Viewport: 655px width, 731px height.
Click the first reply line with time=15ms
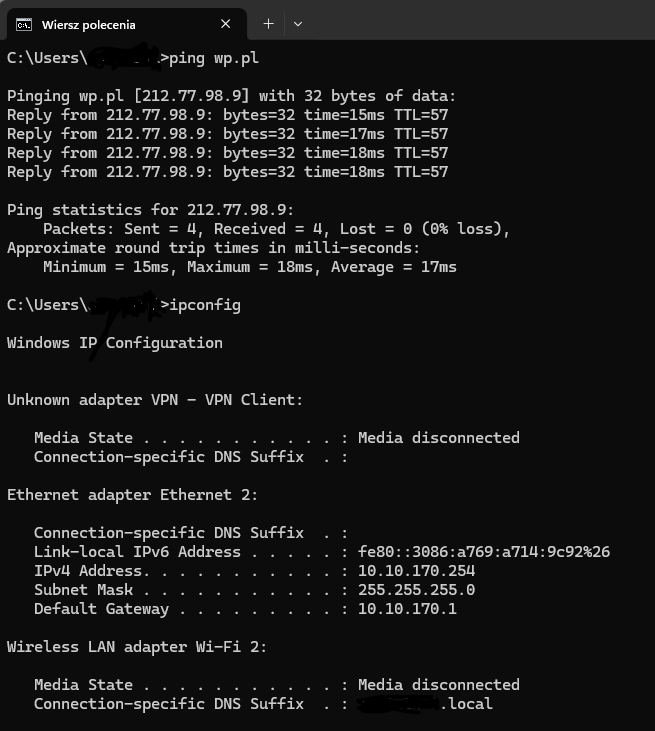[x=228, y=115]
